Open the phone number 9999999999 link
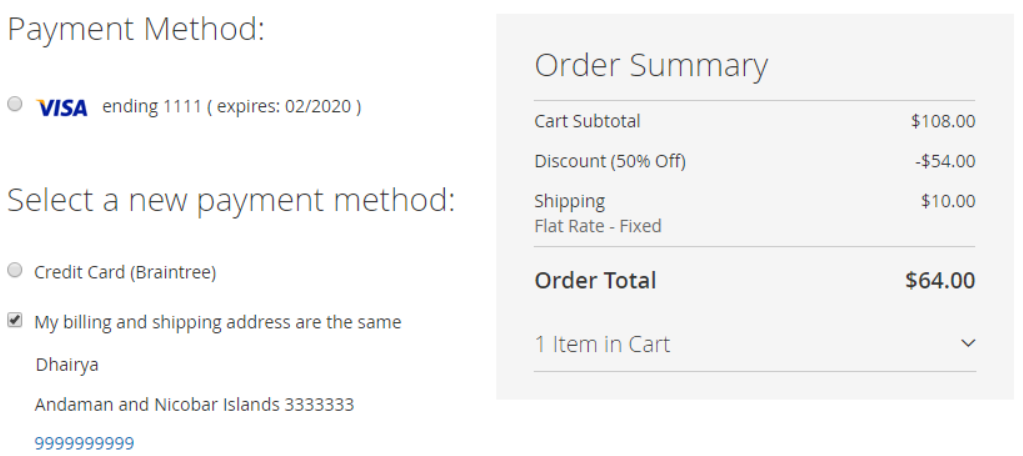The height and width of the screenshot is (456, 1023). tap(84, 444)
